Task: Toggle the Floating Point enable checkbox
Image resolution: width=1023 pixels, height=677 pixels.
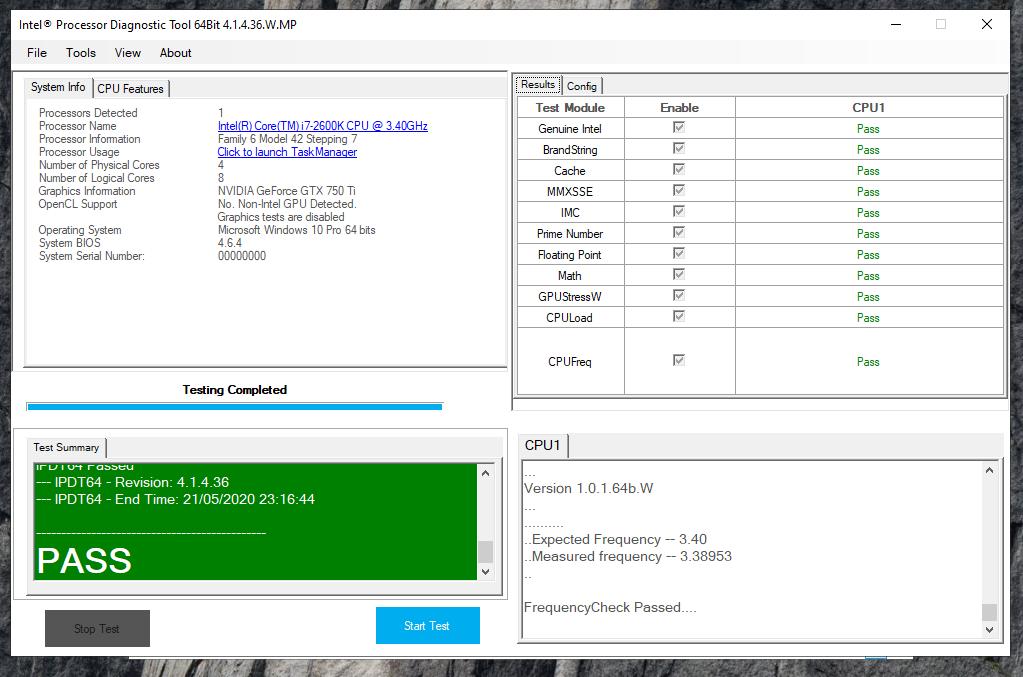Action: tap(679, 253)
